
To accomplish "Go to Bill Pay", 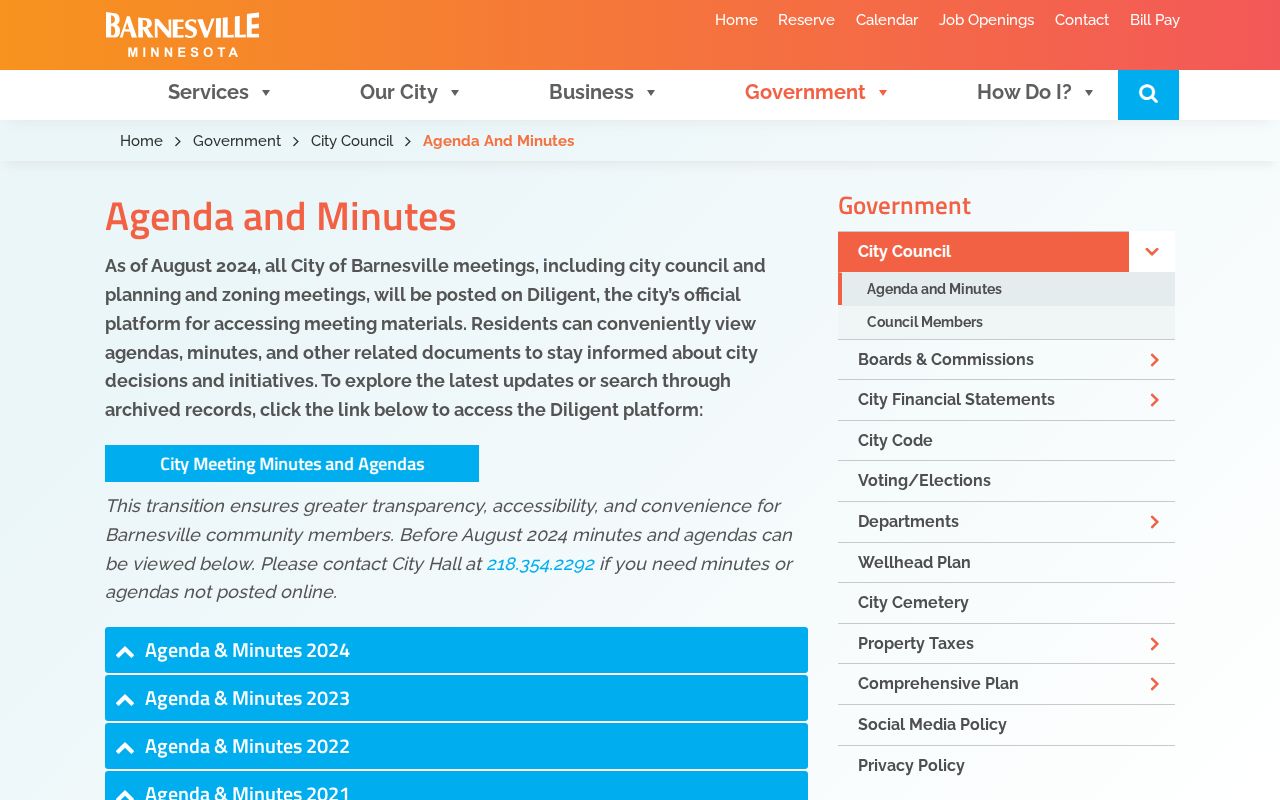I will pyautogui.click(x=1155, y=20).
